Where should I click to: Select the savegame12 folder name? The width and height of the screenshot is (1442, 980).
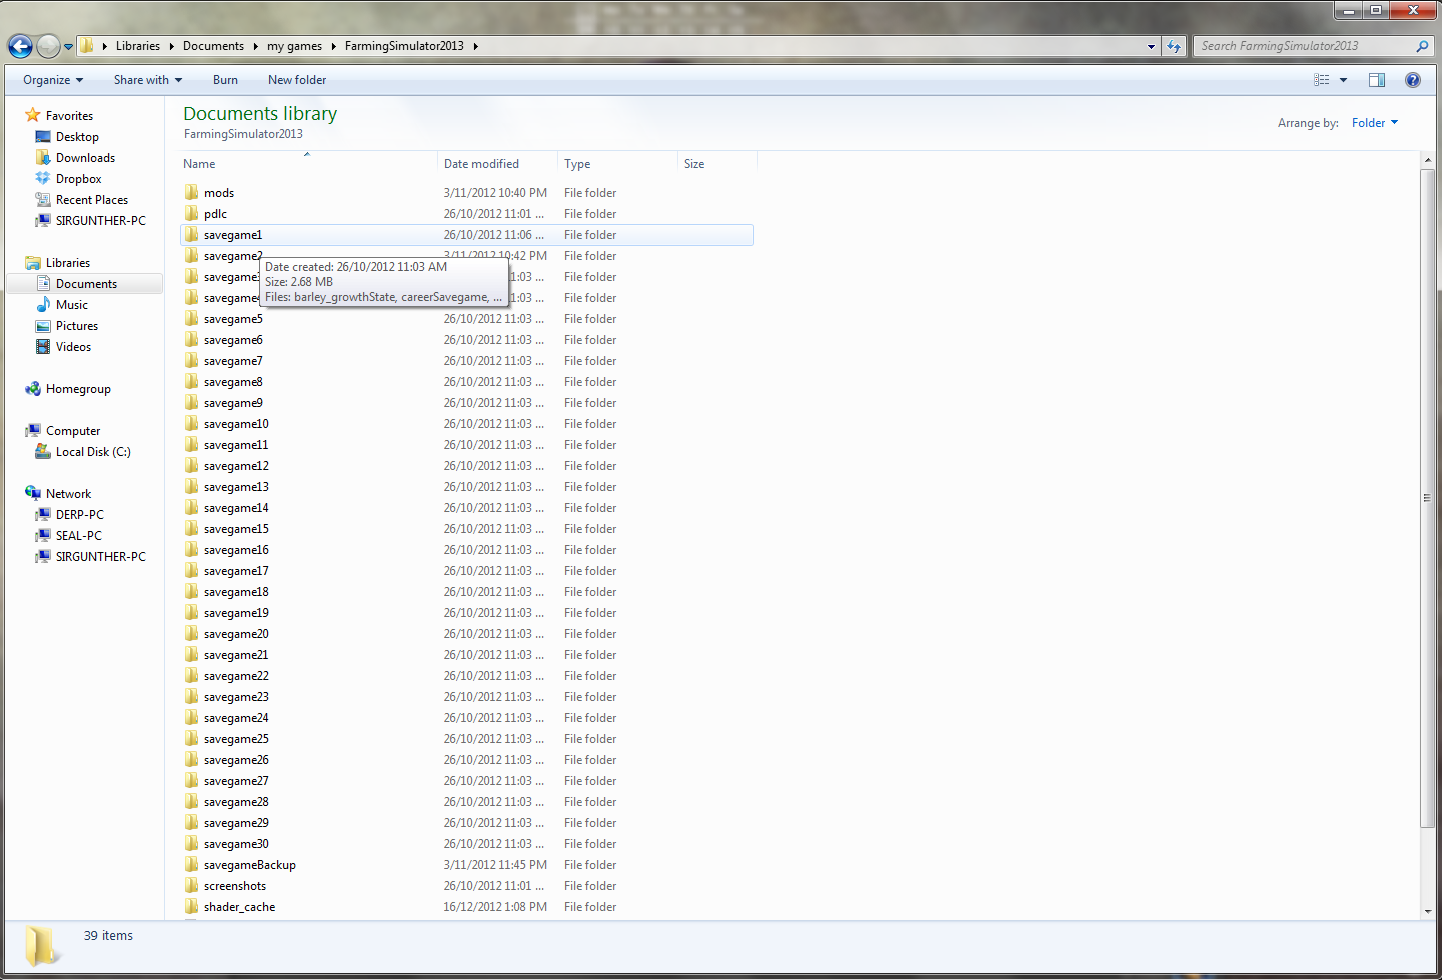236,466
